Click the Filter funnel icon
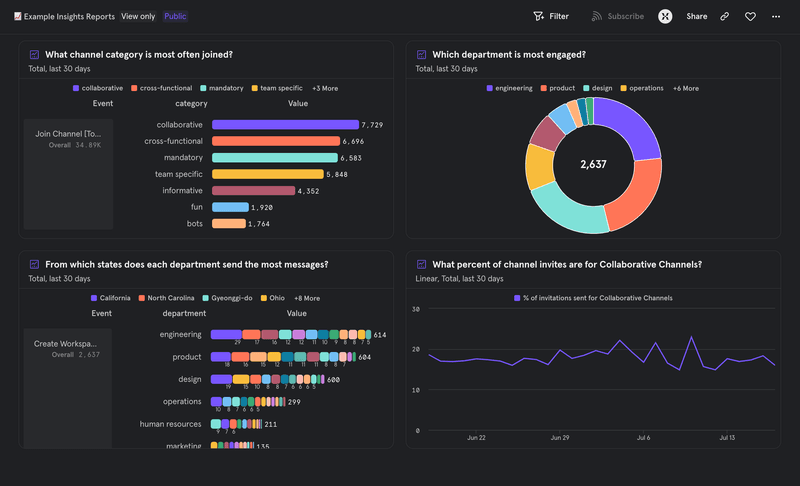This screenshot has height=486, width=800. pyautogui.click(x=539, y=17)
